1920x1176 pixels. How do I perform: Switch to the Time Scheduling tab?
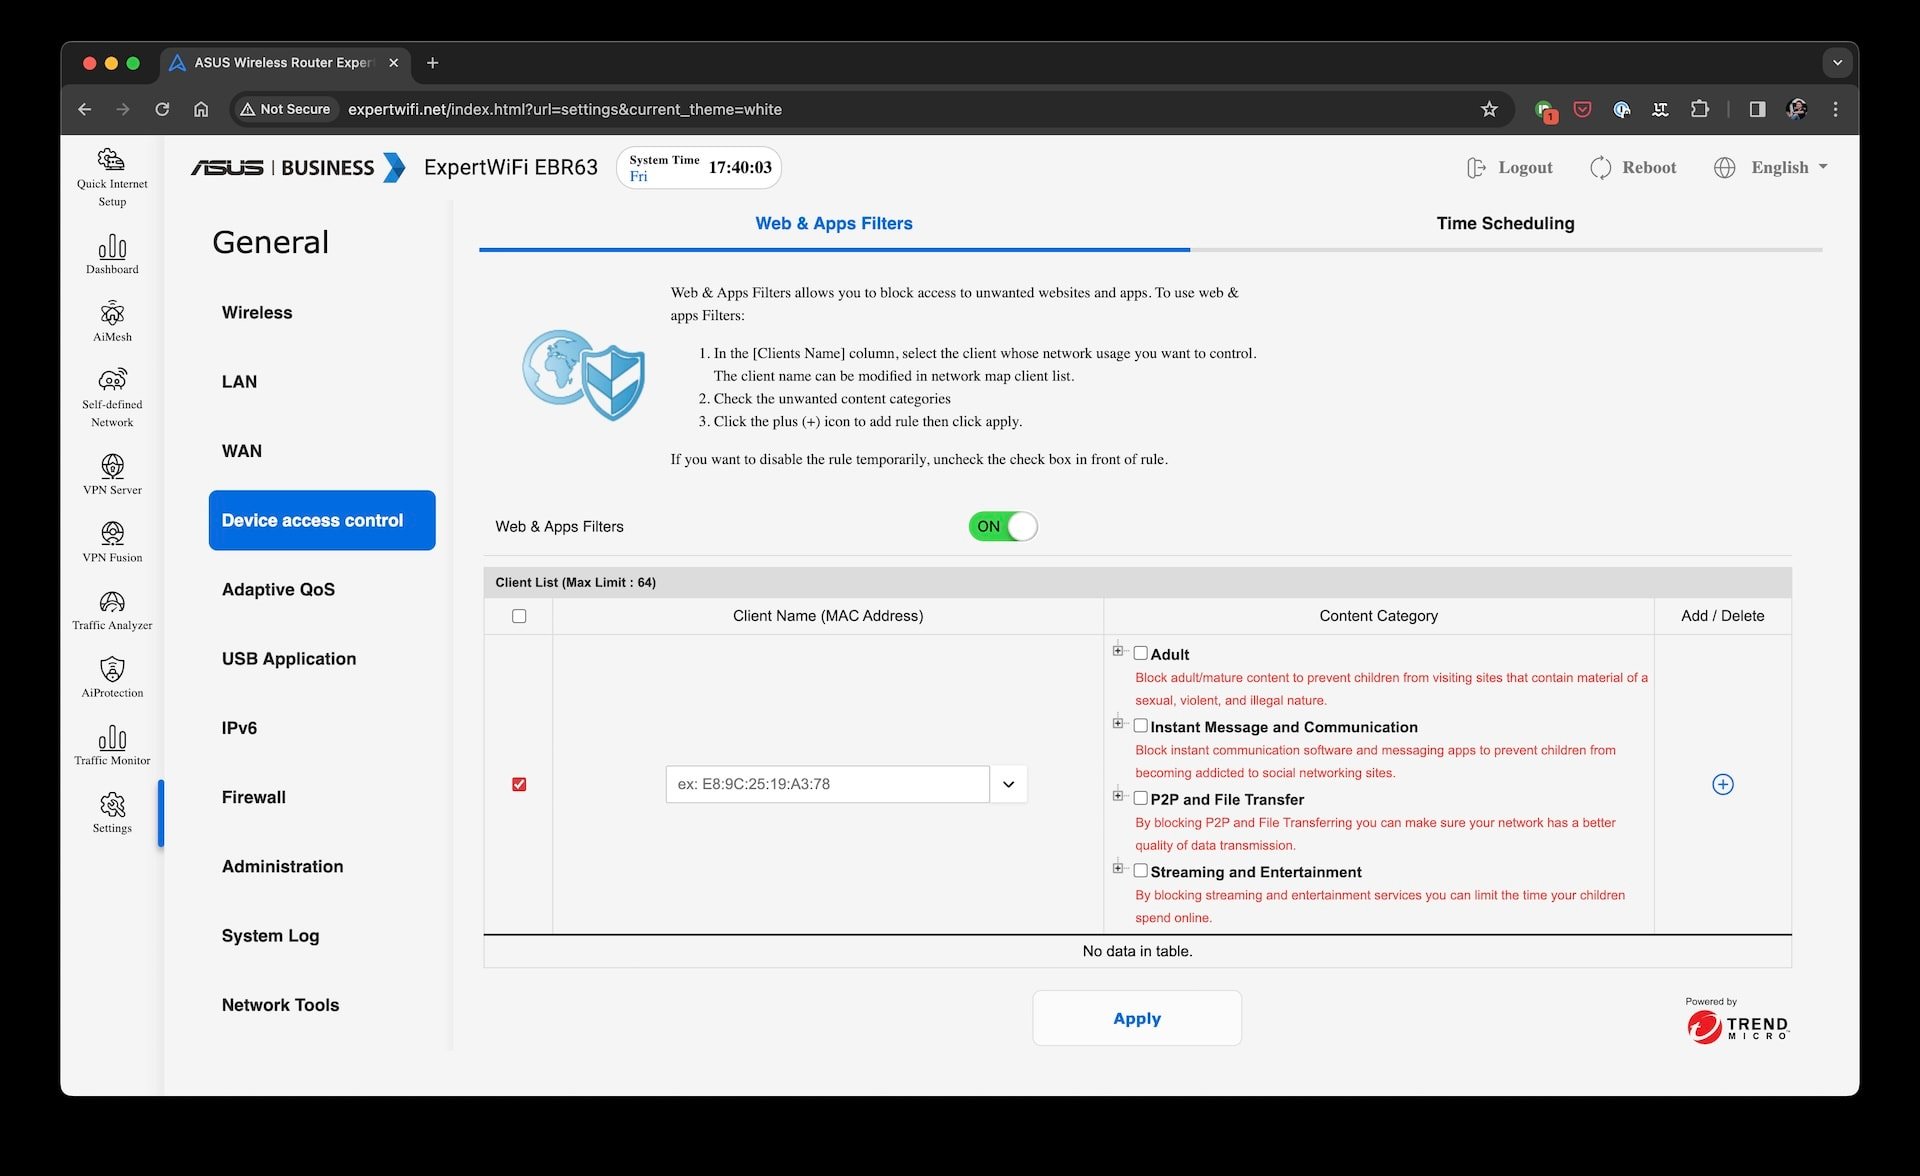pyautogui.click(x=1504, y=222)
